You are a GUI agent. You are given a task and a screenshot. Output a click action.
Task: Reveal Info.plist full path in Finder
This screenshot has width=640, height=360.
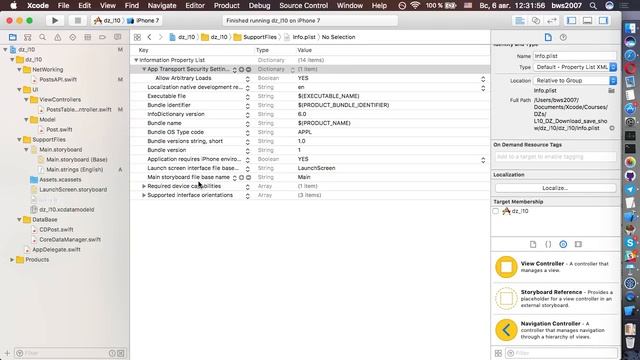611,128
